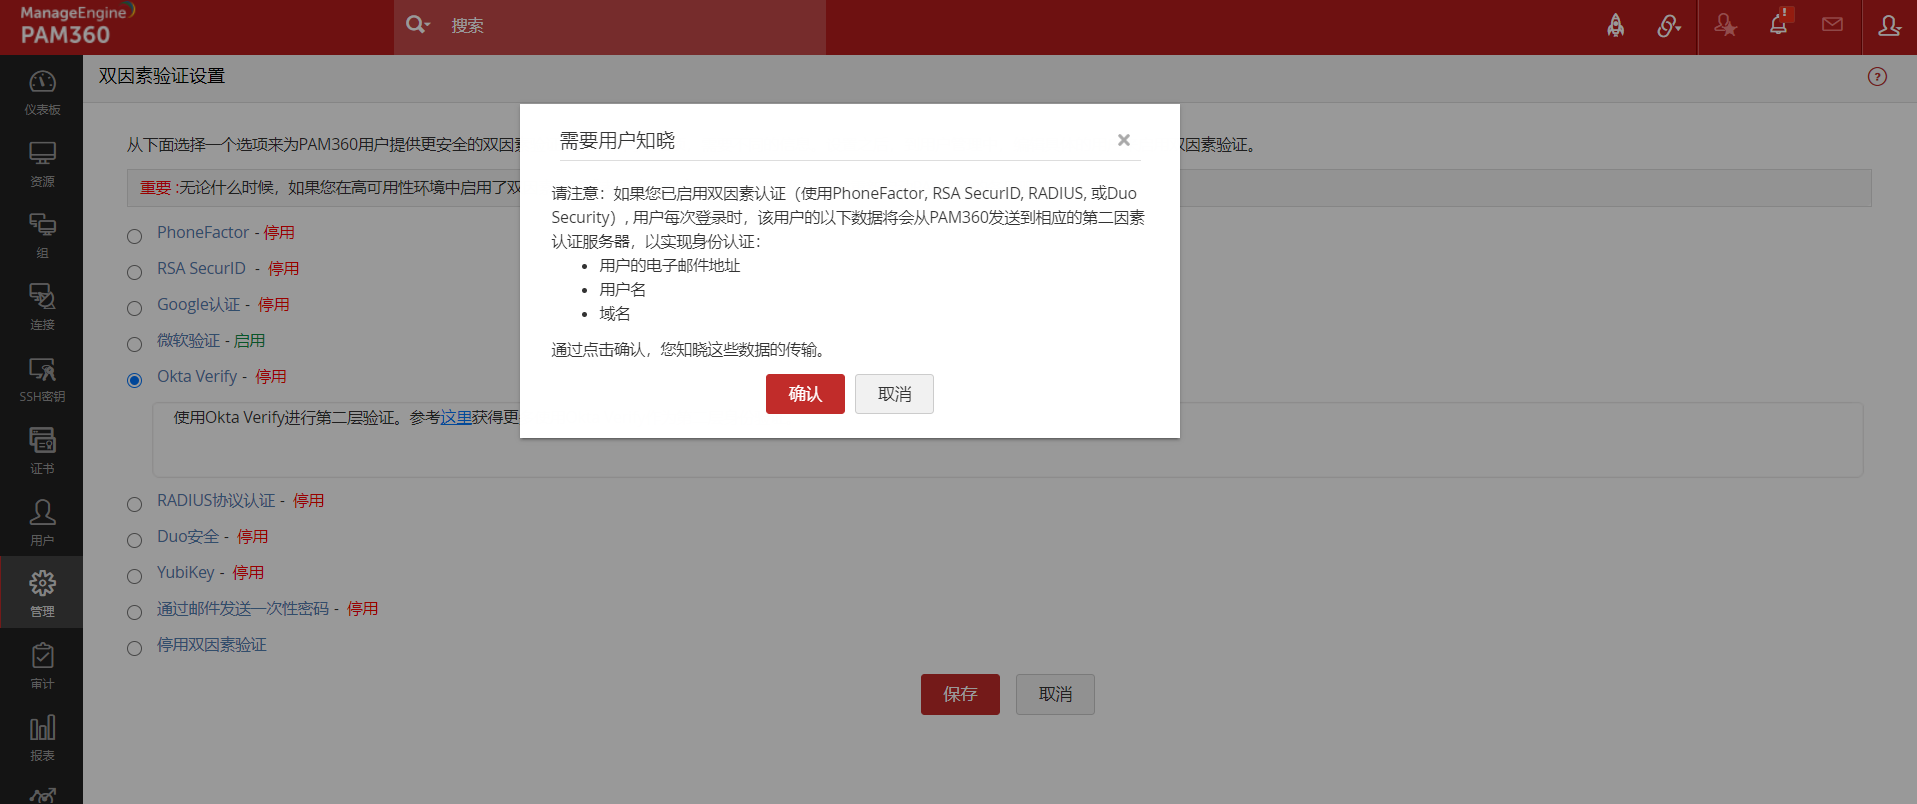
Task: Open the SSH Keys (SSH密钥) sidebar icon
Action: [x=42, y=379]
